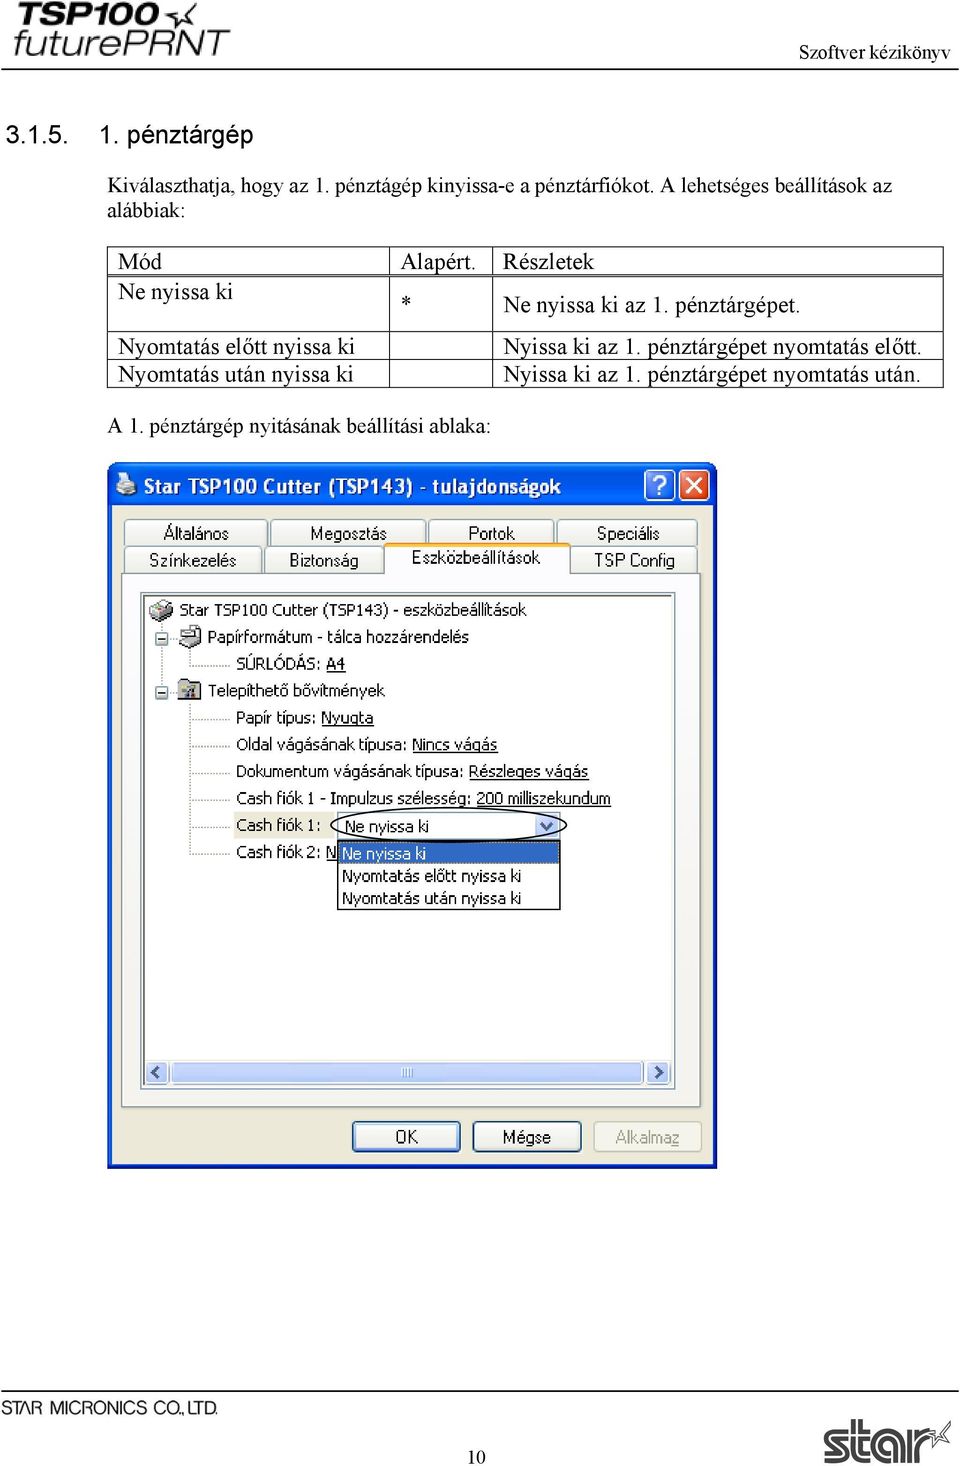This screenshot has height=1466, width=960.
Task: Choose Nyomtatás előtt nyissa ki option
Action: click(449, 876)
